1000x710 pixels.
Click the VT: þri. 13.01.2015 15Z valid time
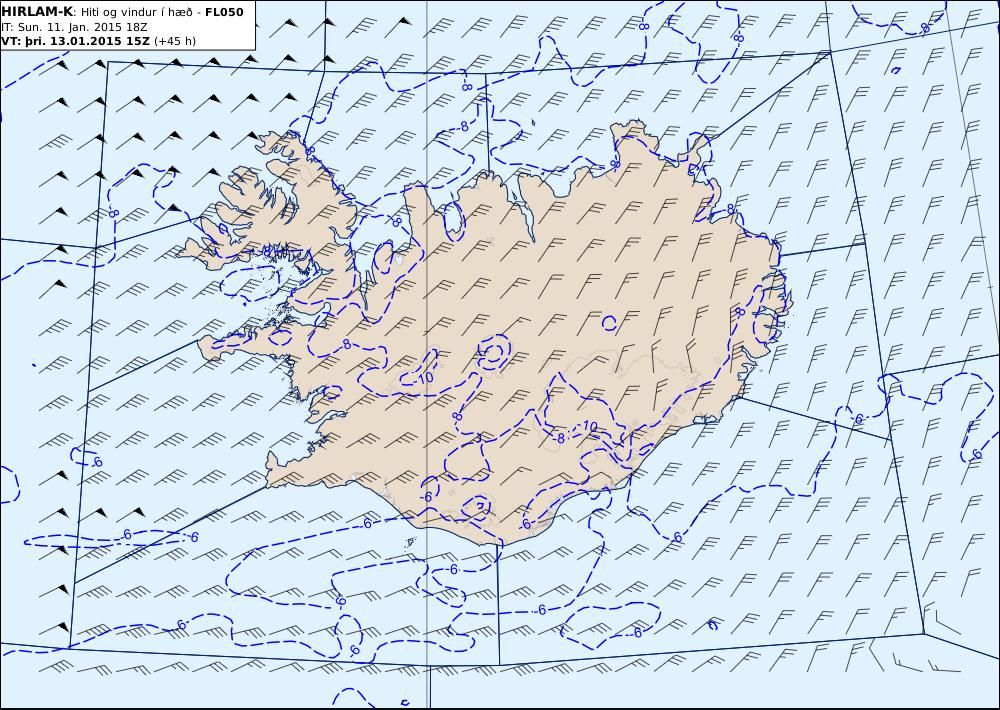tap(75, 41)
